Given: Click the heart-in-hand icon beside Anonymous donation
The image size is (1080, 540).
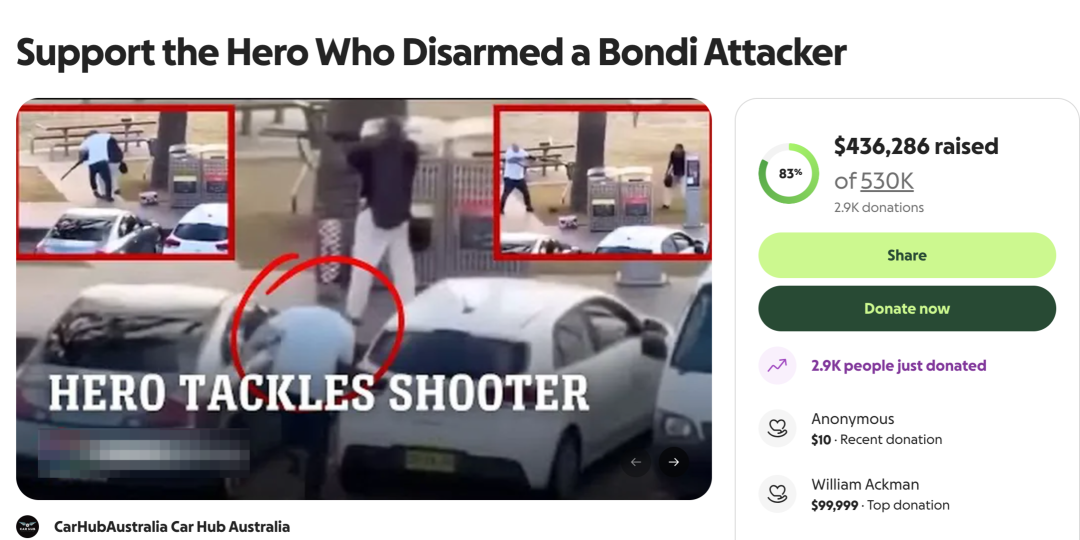Looking at the screenshot, I should [x=777, y=428].
